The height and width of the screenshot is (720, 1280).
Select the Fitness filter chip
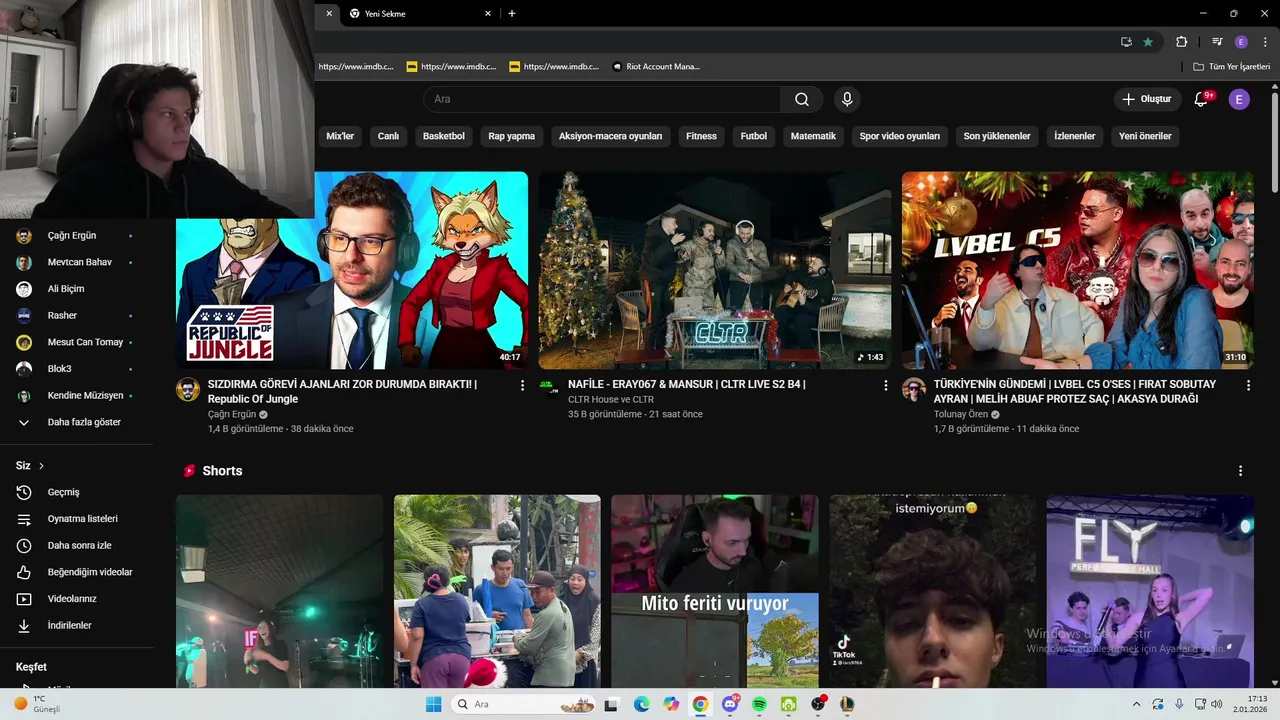(701, 136)
